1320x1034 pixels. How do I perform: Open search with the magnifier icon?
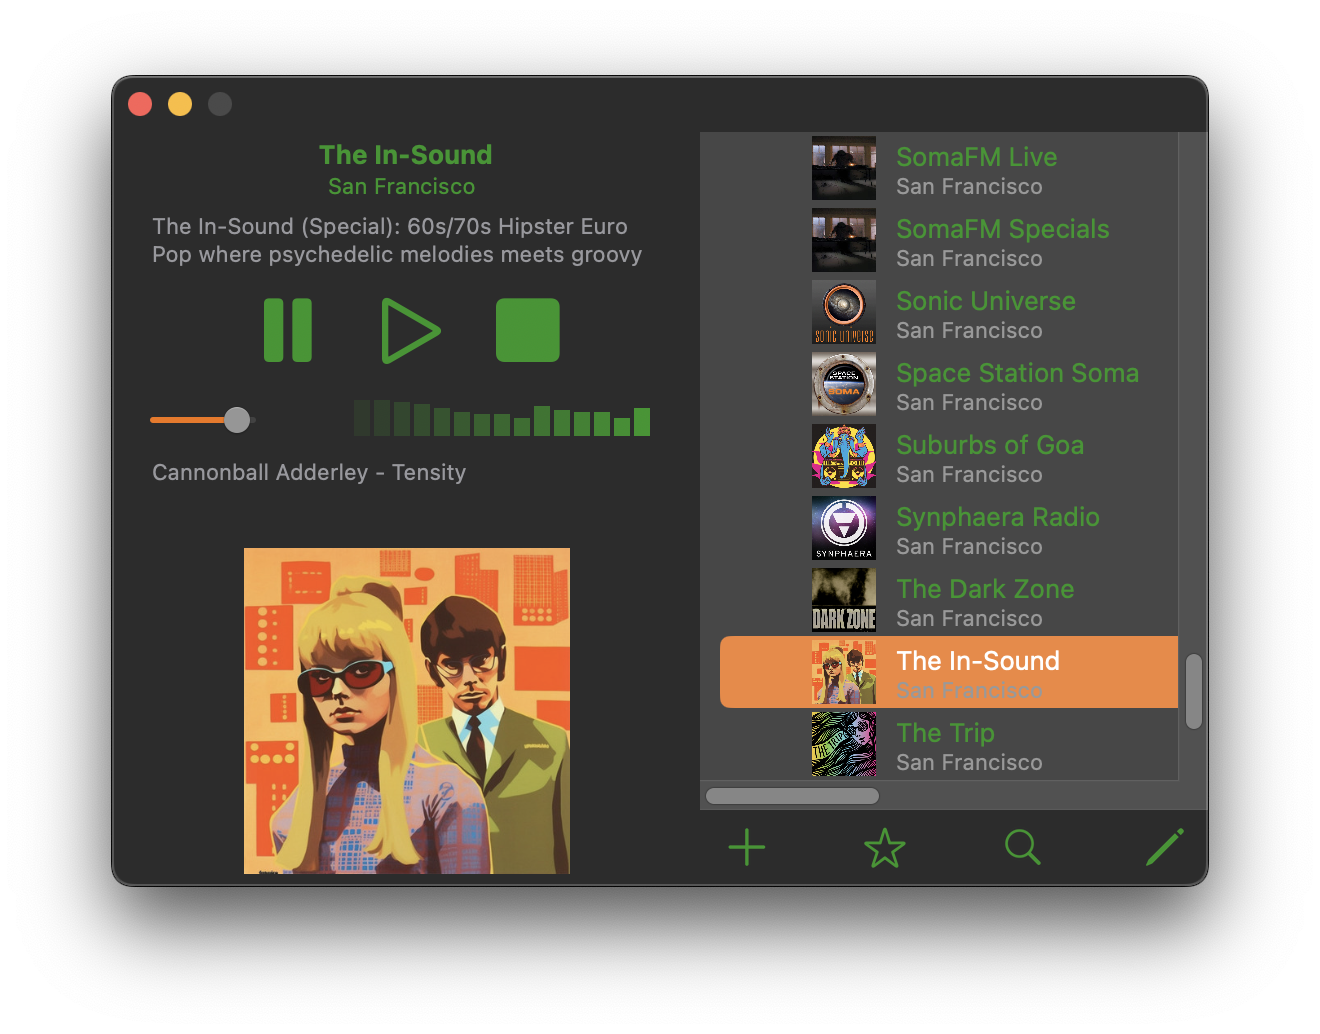[1023, 848]
